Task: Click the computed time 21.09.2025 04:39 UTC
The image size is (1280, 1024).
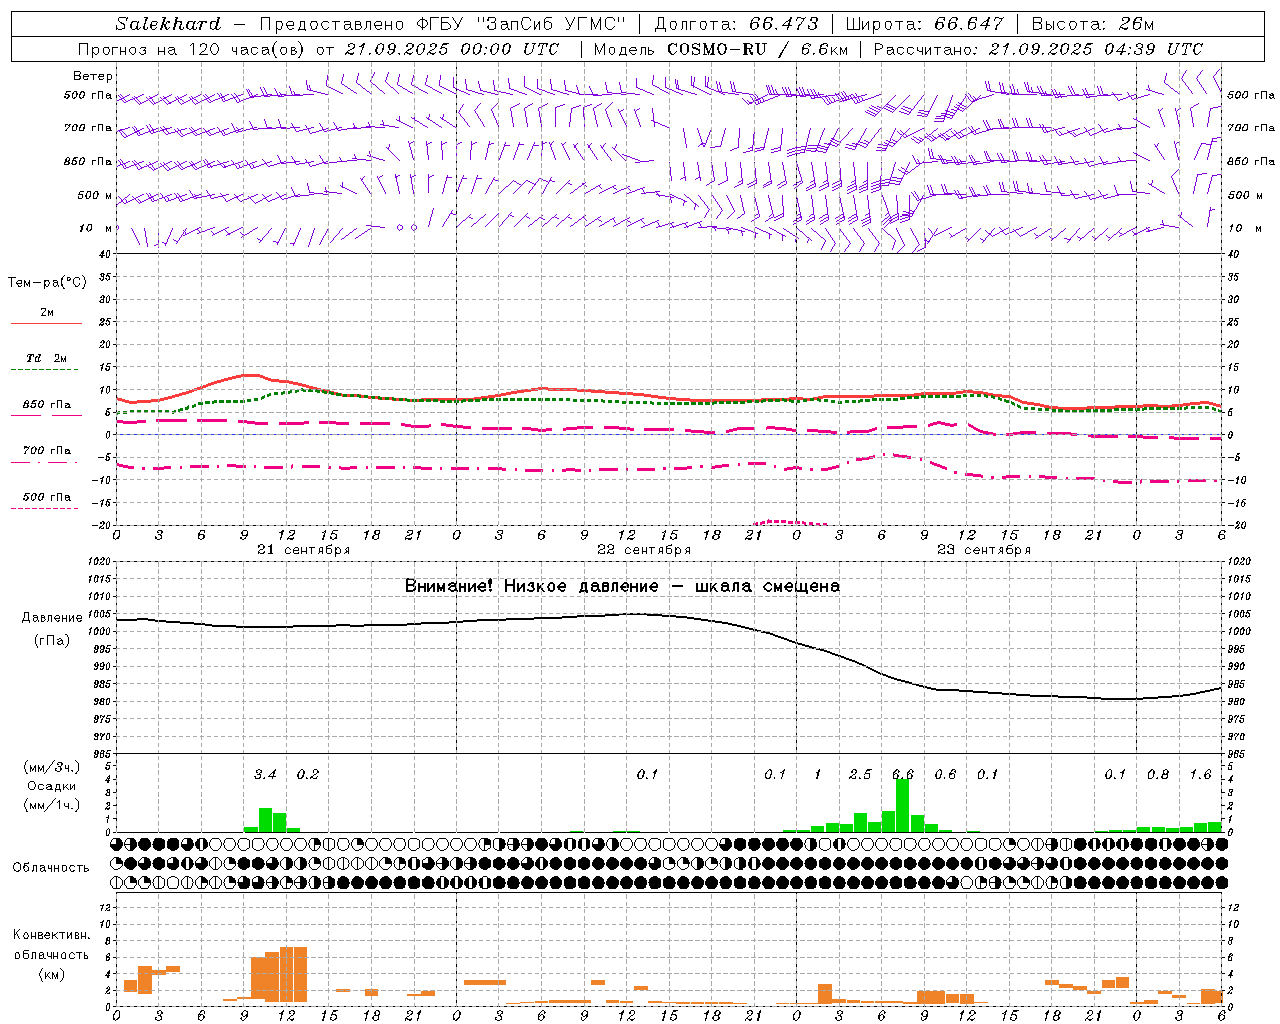Action: click(x=1095, y=49)
